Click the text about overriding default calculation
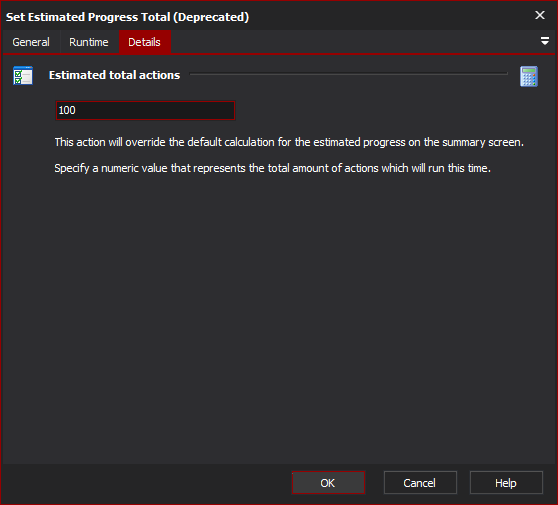 (x=289, y=142)
